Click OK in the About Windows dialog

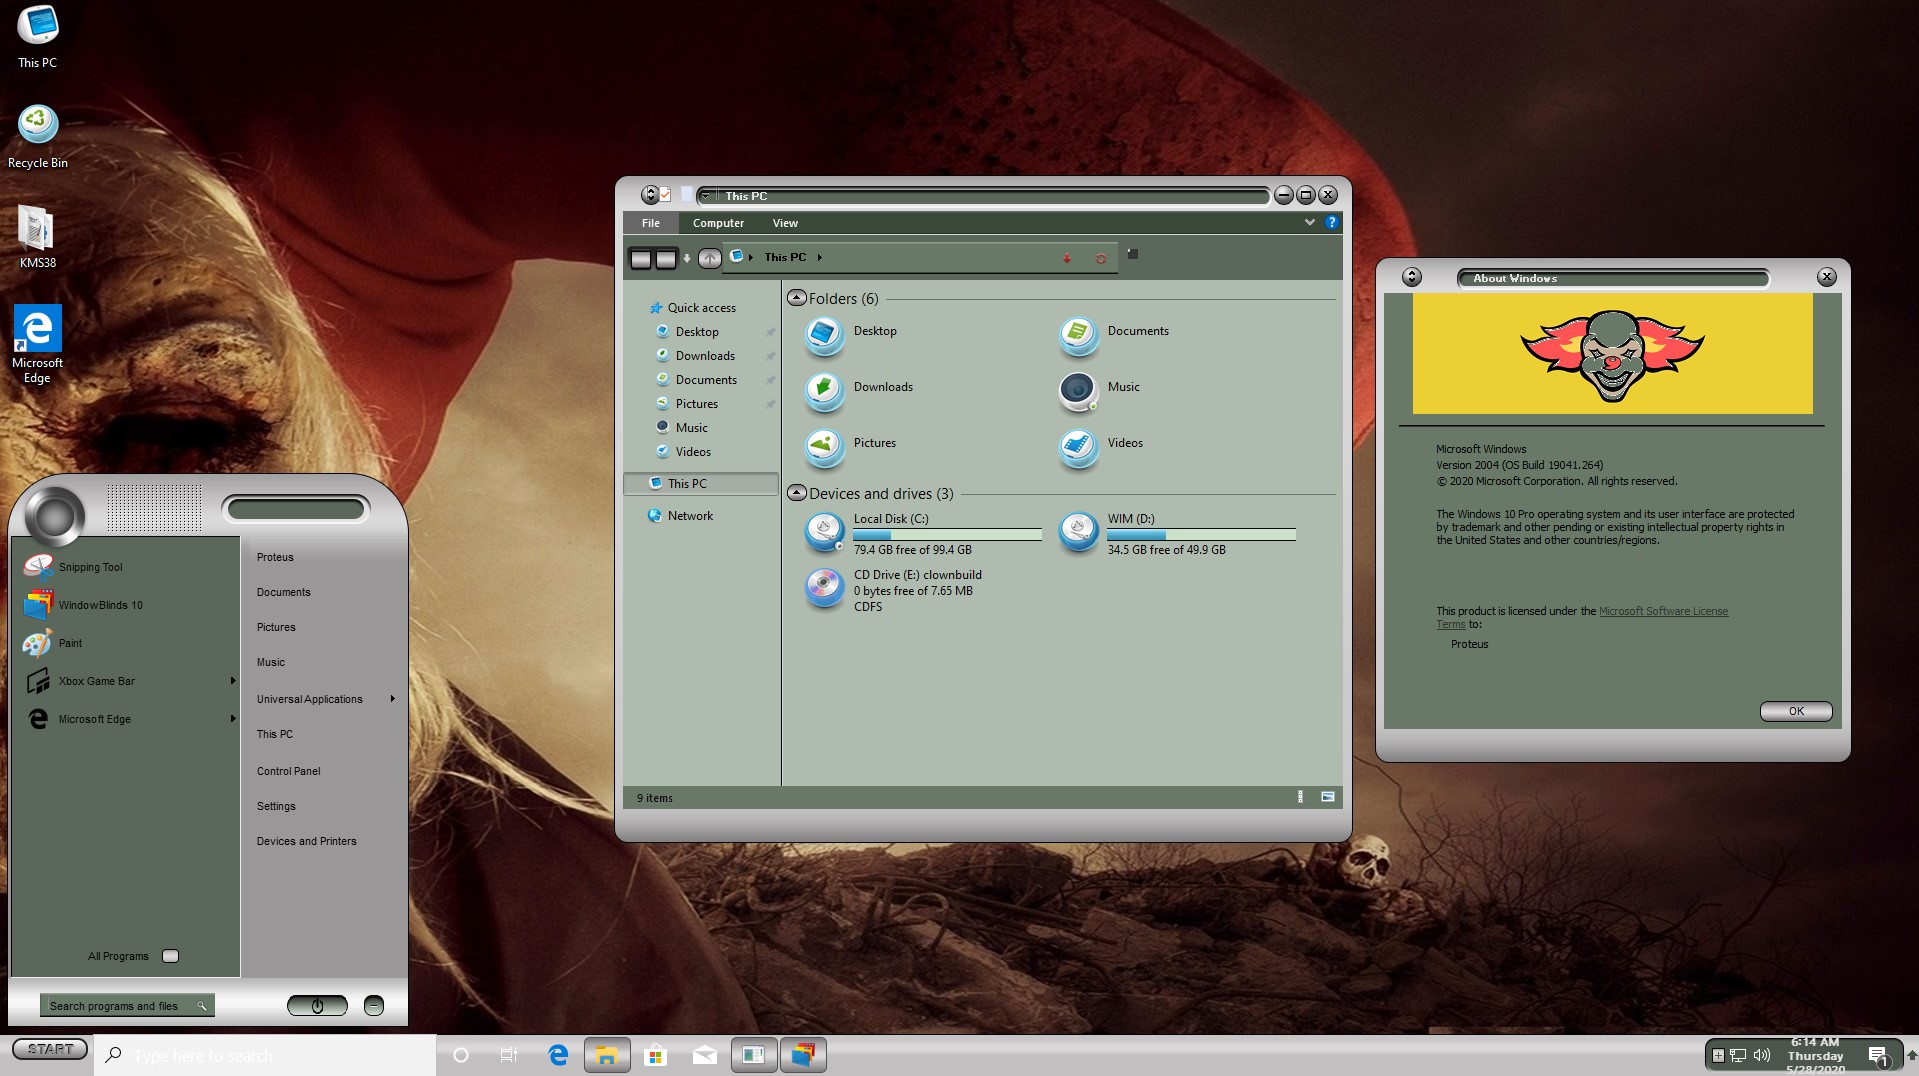click(1796, 711)
